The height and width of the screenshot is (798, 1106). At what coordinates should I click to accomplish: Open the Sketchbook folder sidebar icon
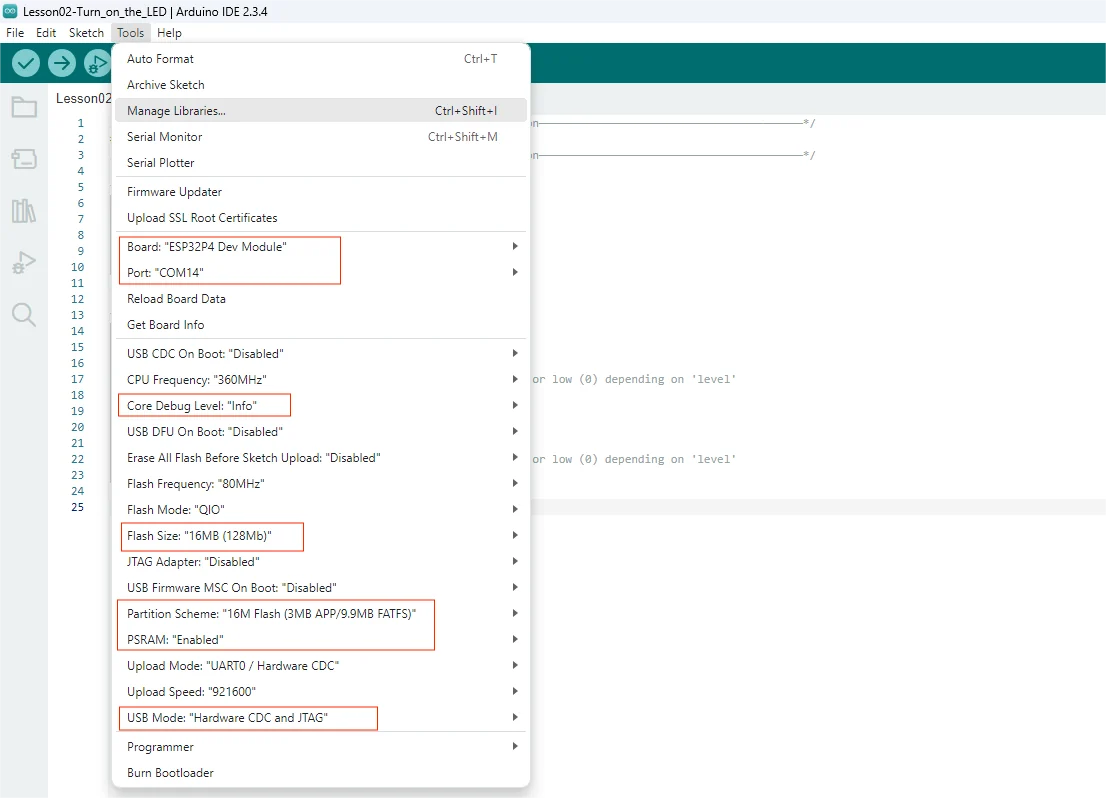click(24, 107)
